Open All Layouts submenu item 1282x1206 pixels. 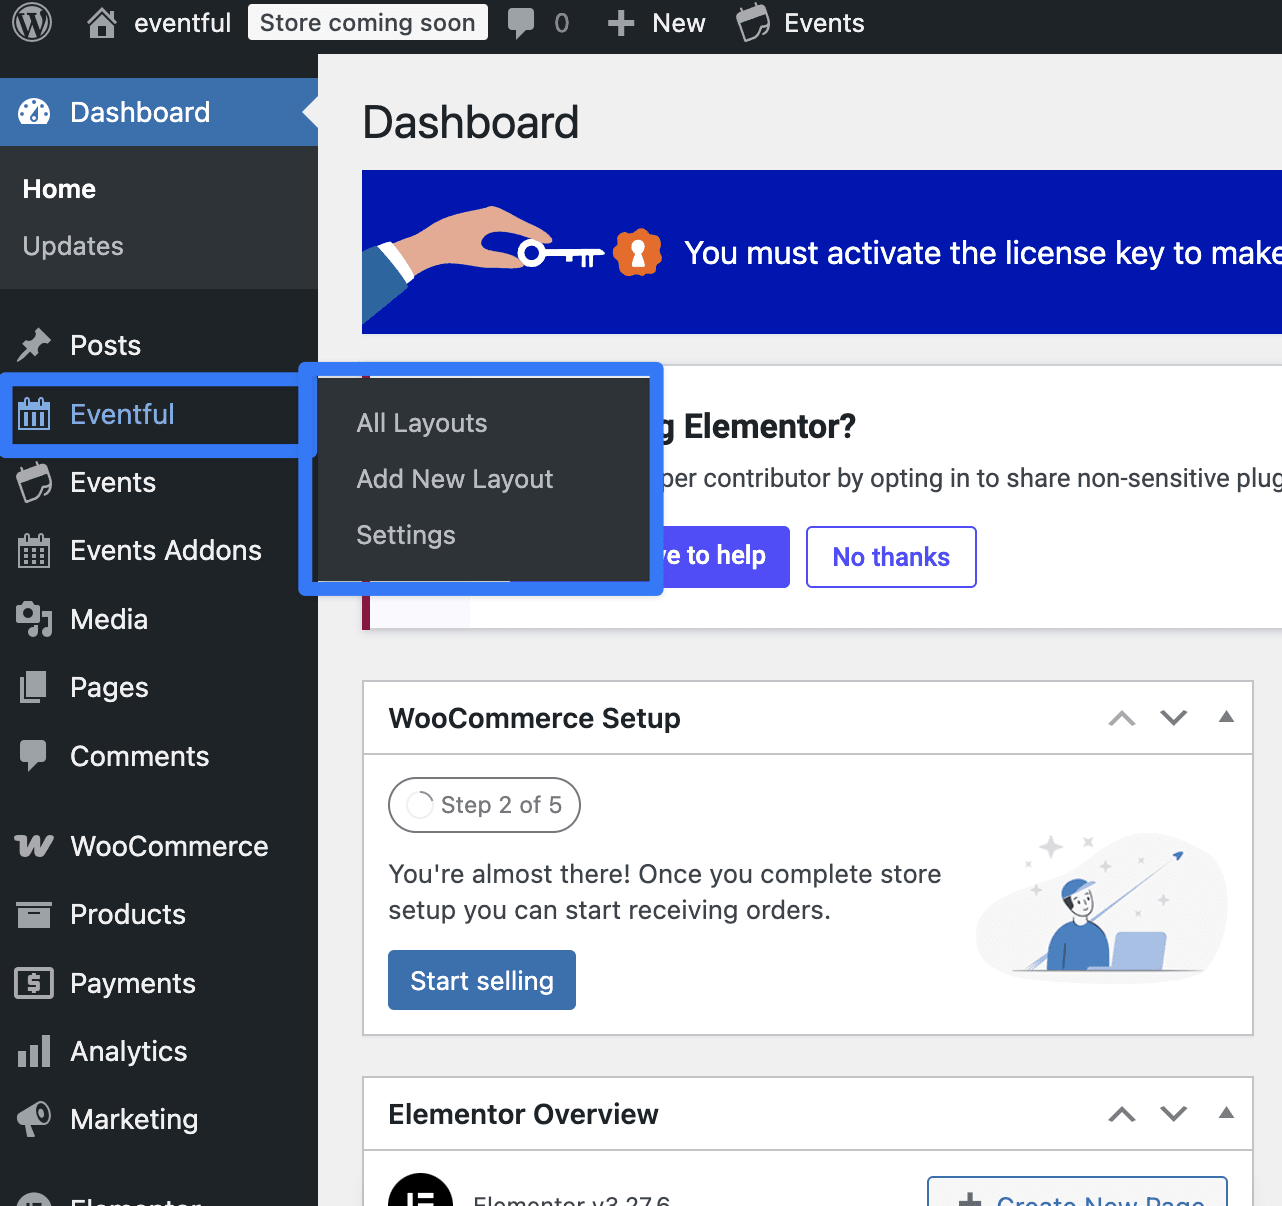pos(422,423)
